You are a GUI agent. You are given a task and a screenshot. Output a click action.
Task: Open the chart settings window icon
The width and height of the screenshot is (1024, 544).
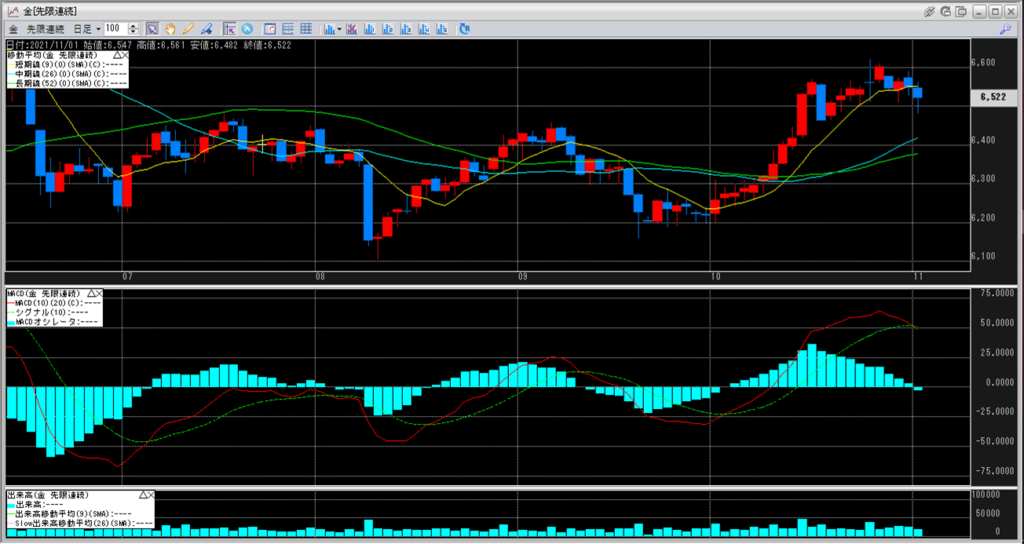point(269,29)
